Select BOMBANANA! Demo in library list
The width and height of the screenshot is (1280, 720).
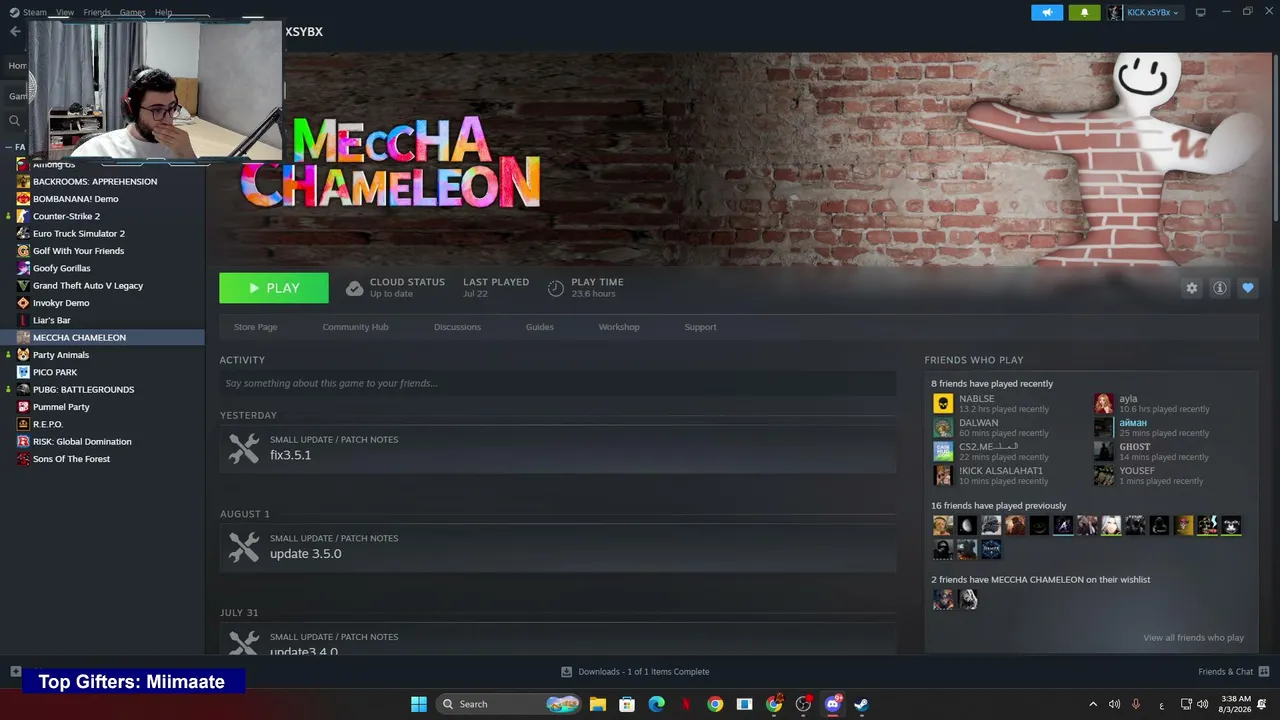75,199
